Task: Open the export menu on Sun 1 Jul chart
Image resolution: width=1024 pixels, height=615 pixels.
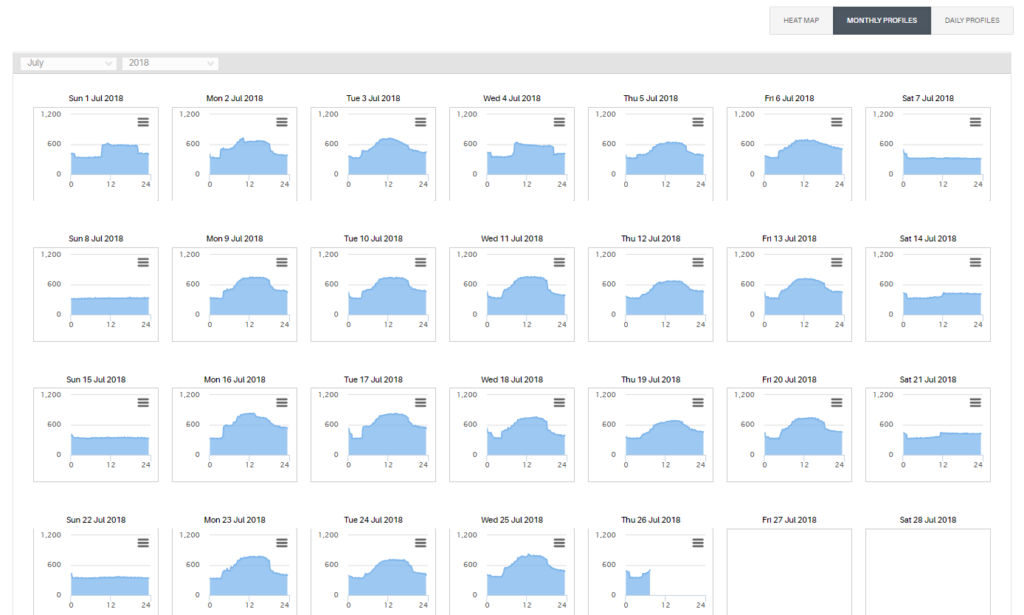Action: [x=143, y=122]
